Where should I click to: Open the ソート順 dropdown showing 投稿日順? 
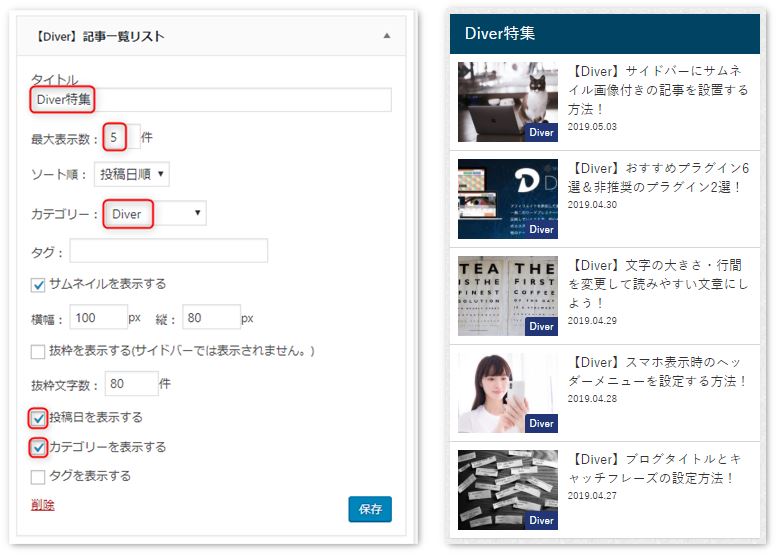pyautogui.click(x=132, y=174)
